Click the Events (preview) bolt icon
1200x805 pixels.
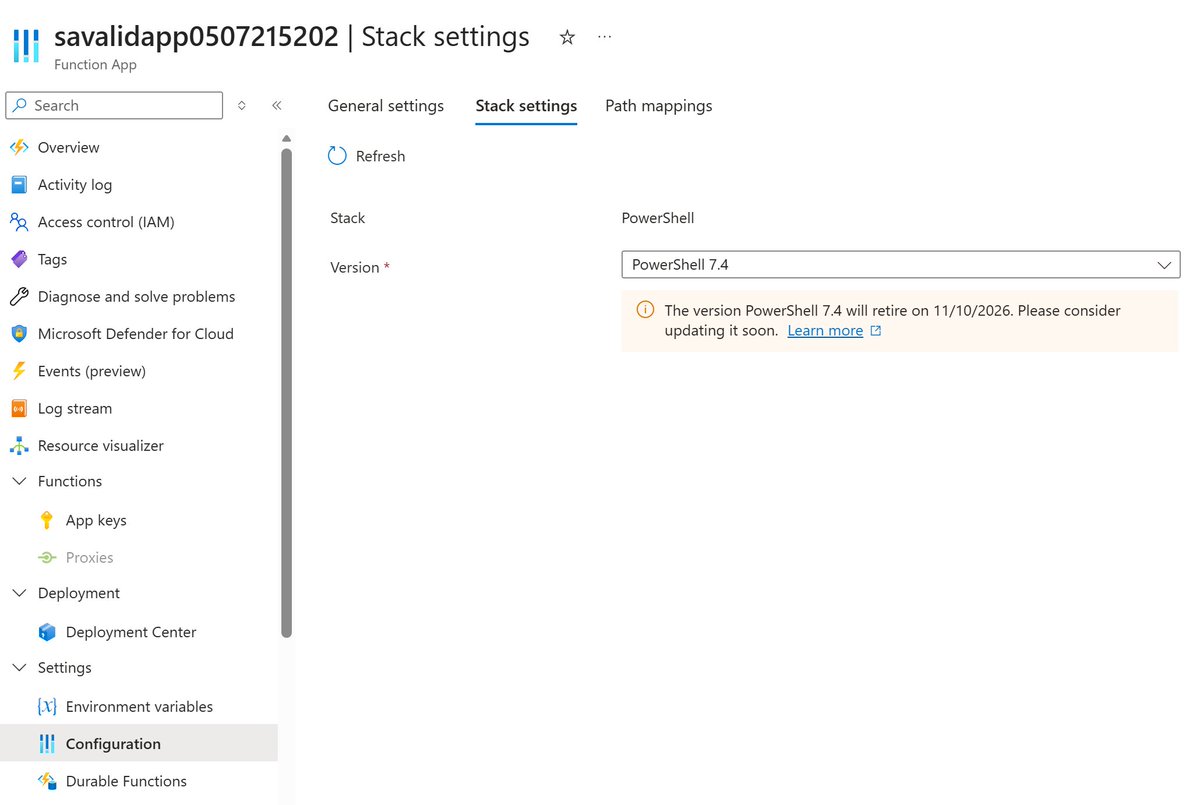click(19, 371)
